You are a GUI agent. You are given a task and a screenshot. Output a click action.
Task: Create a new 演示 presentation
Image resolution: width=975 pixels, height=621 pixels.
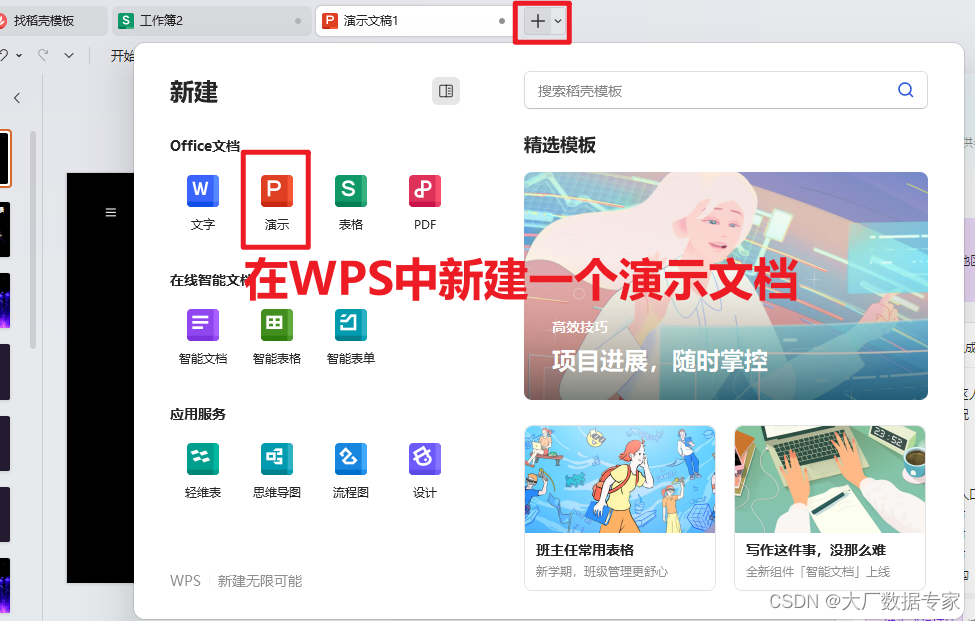coord(277,203)
